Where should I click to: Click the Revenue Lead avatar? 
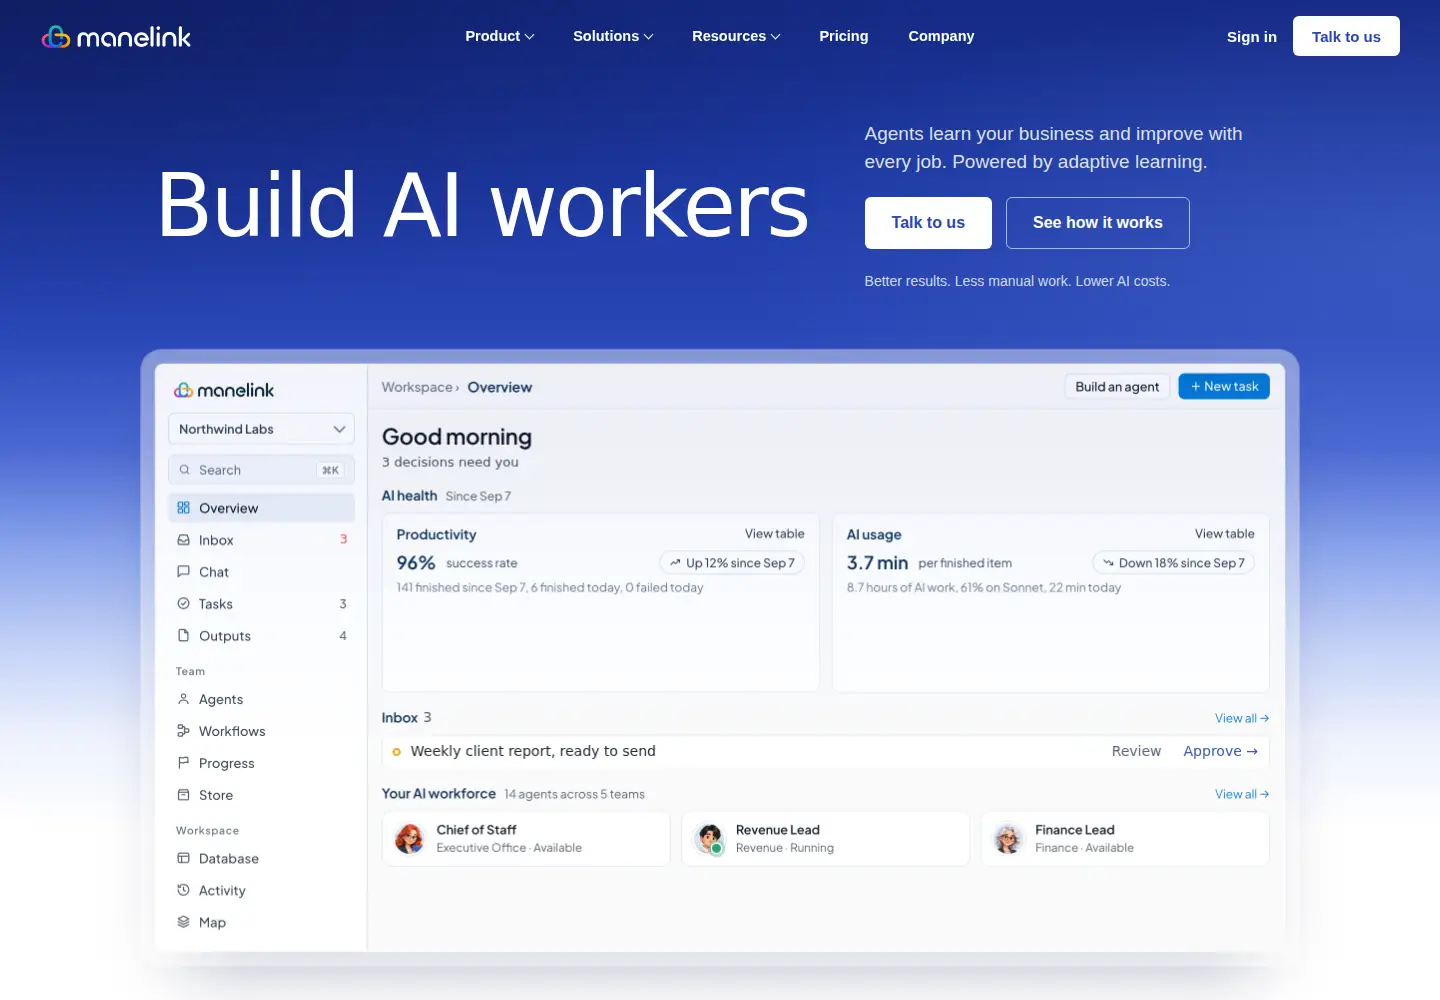[x=709, y=838]
